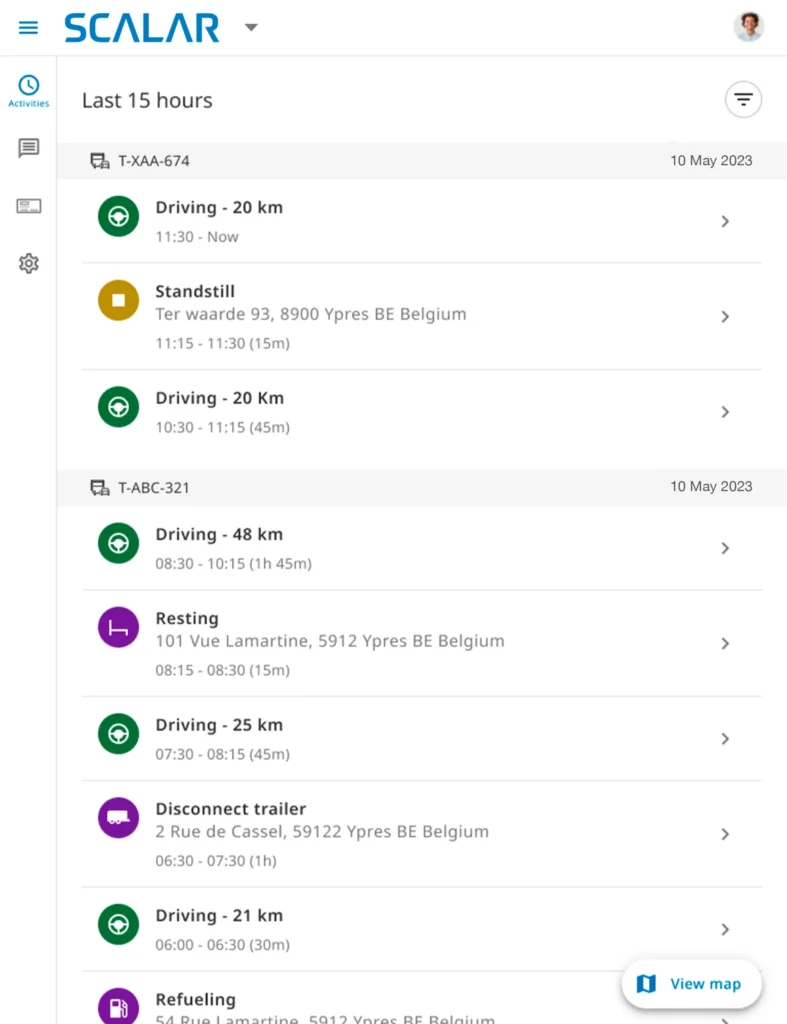Expand Driving 20 km 11:30 - Now chevron

(725, 221)
